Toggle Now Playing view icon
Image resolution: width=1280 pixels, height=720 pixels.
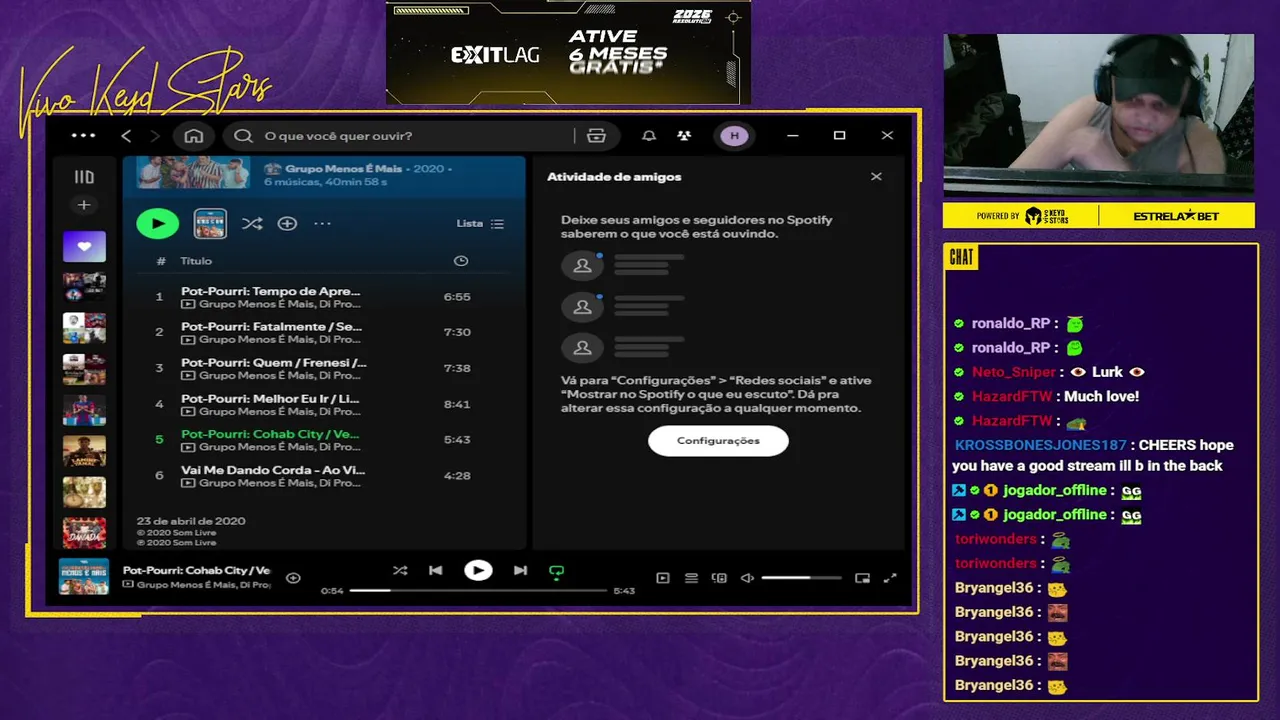(662, 578)
